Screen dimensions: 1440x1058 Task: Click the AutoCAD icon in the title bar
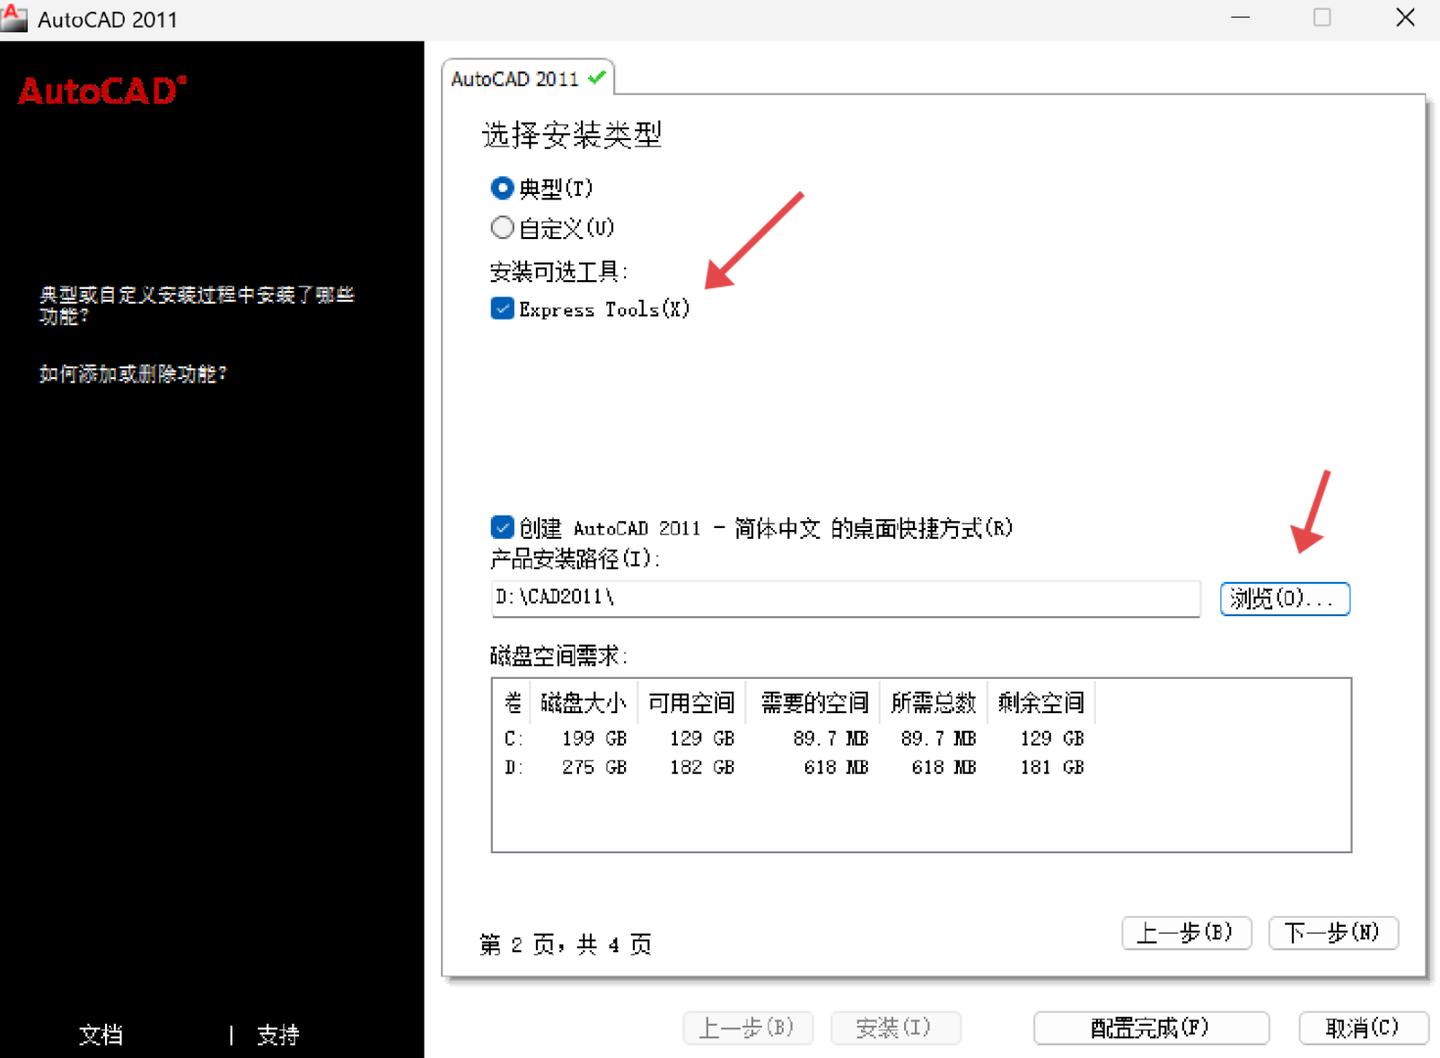tap(15, 17)
